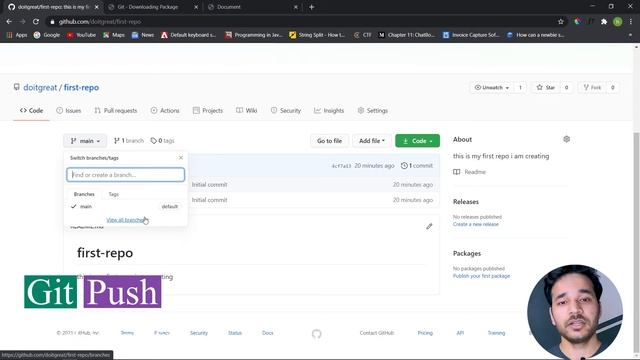Open the main branch dropdown button
This screenshot has width=640, height=360.
point(85,141)
